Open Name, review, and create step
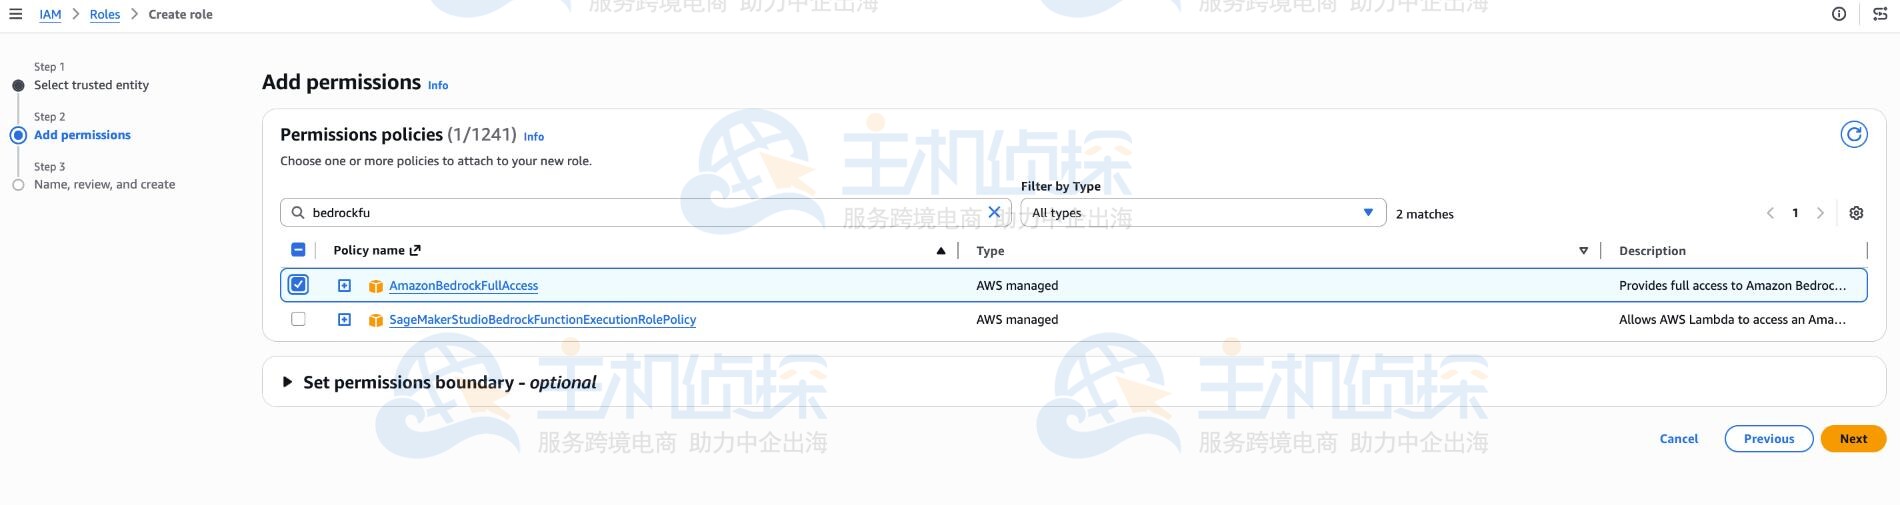This screenshot has width=1900, height=505. [x=104, y=185]
